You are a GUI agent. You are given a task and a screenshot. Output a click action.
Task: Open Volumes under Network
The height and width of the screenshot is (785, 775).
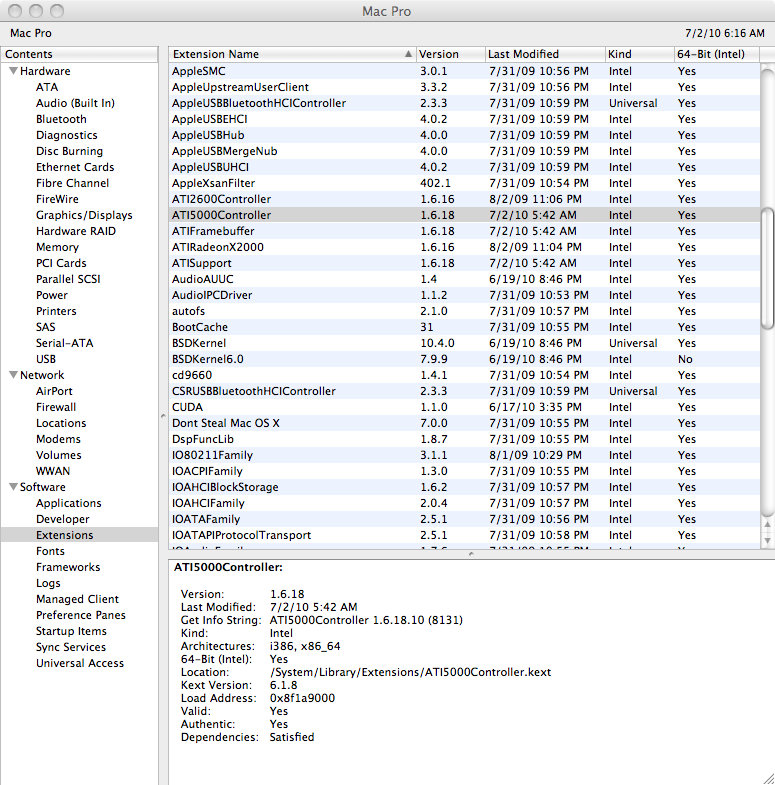pyautogui.click(x=59, y=455)
